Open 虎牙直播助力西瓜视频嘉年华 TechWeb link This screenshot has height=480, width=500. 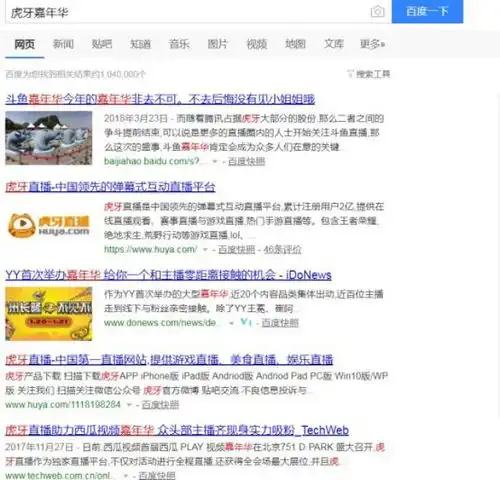[177, 430]
